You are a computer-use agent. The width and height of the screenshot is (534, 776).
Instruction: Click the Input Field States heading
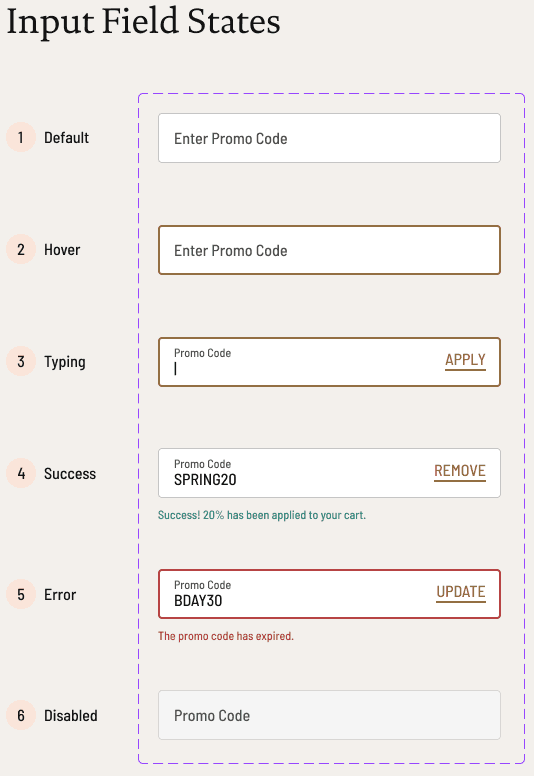click(x=144, y=22)
